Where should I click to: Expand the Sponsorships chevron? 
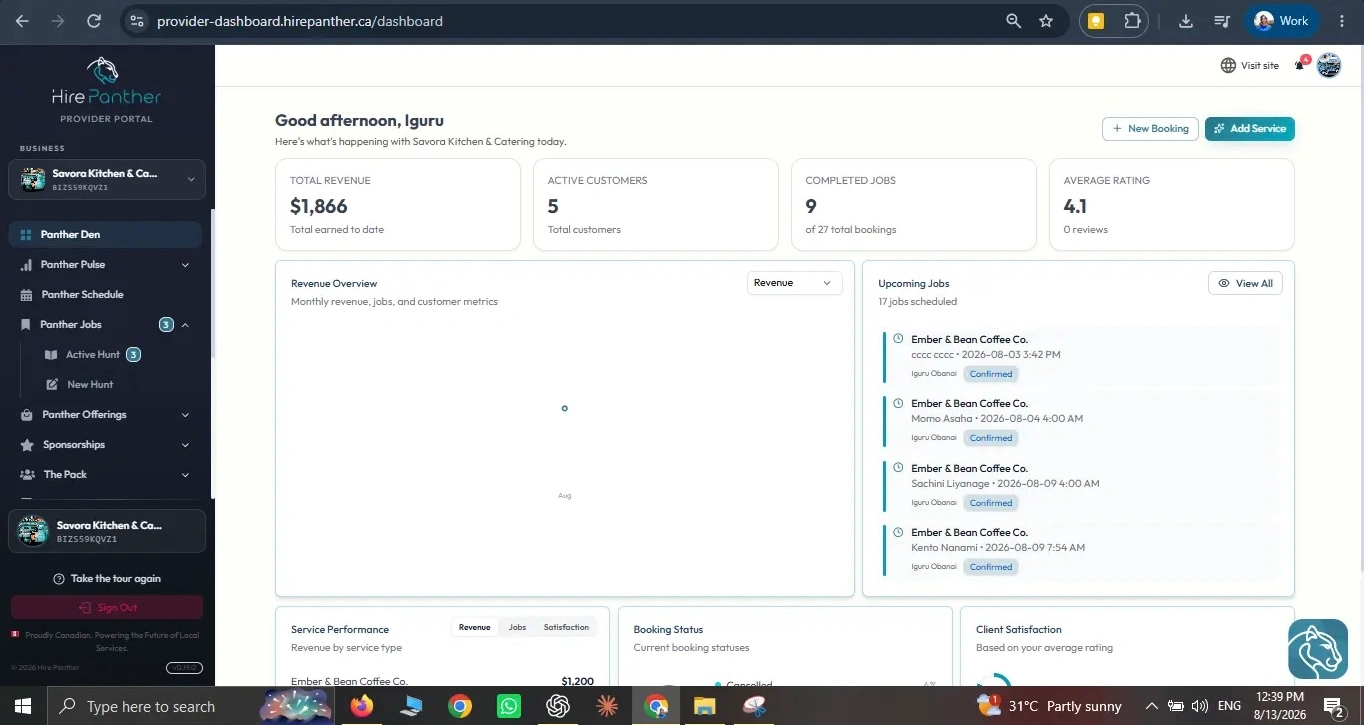[x=185, y=445]
